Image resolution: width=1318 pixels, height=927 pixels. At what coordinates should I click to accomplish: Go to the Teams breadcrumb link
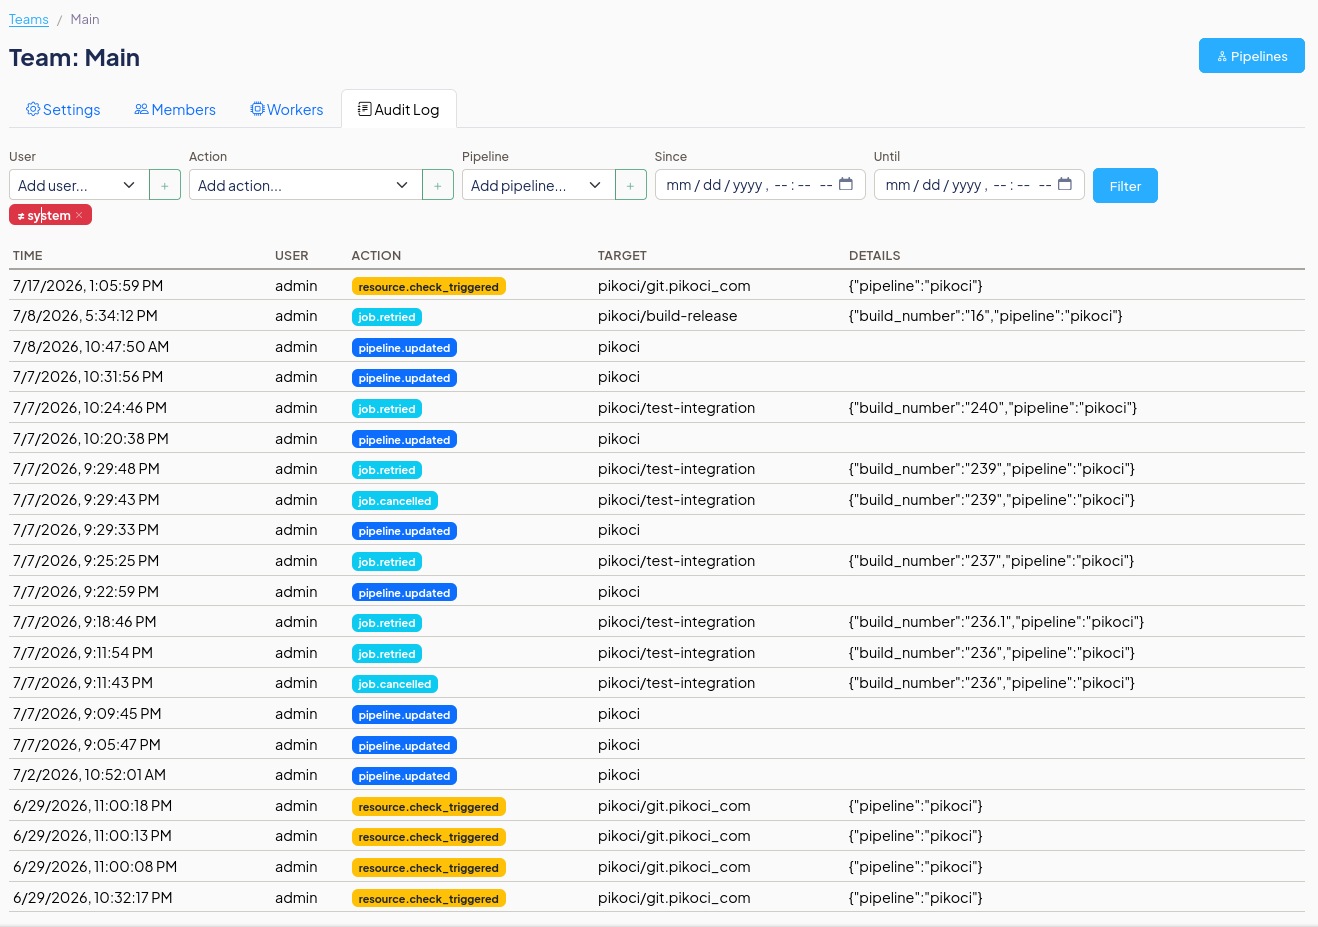point(29,19)
